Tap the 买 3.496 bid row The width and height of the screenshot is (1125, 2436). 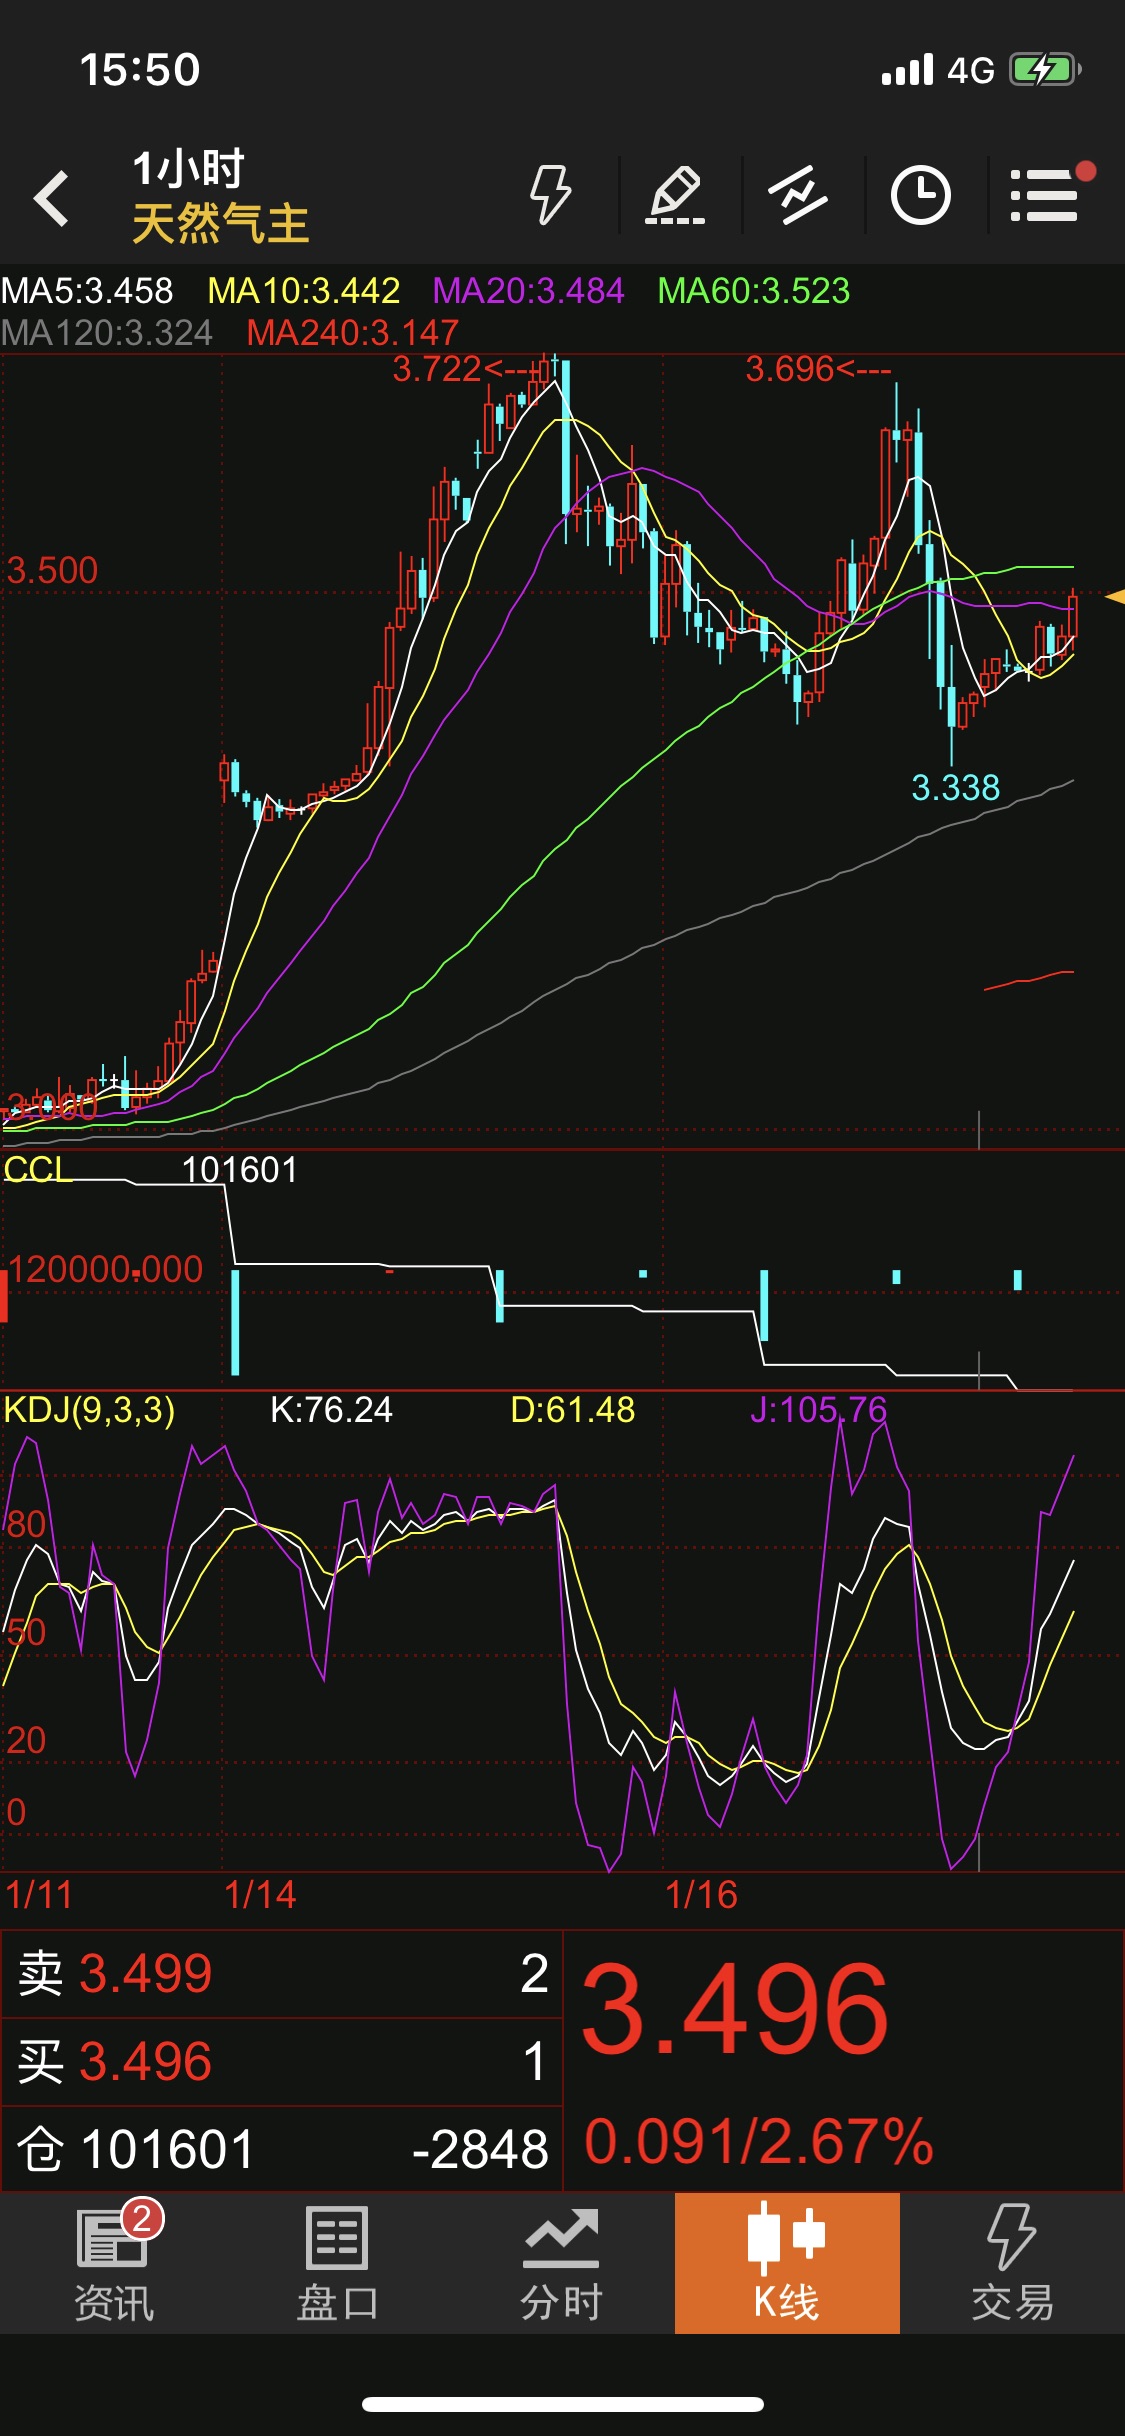coord(282,2062)
